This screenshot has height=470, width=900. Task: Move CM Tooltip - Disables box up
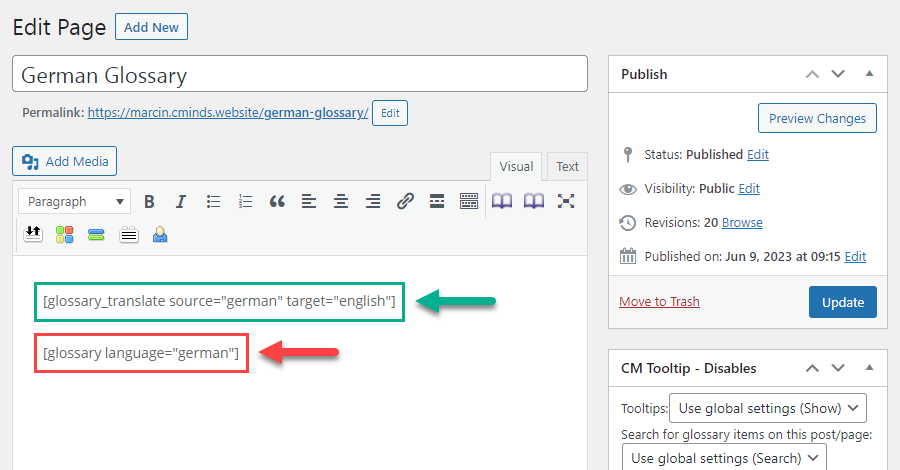pos(812,368)
